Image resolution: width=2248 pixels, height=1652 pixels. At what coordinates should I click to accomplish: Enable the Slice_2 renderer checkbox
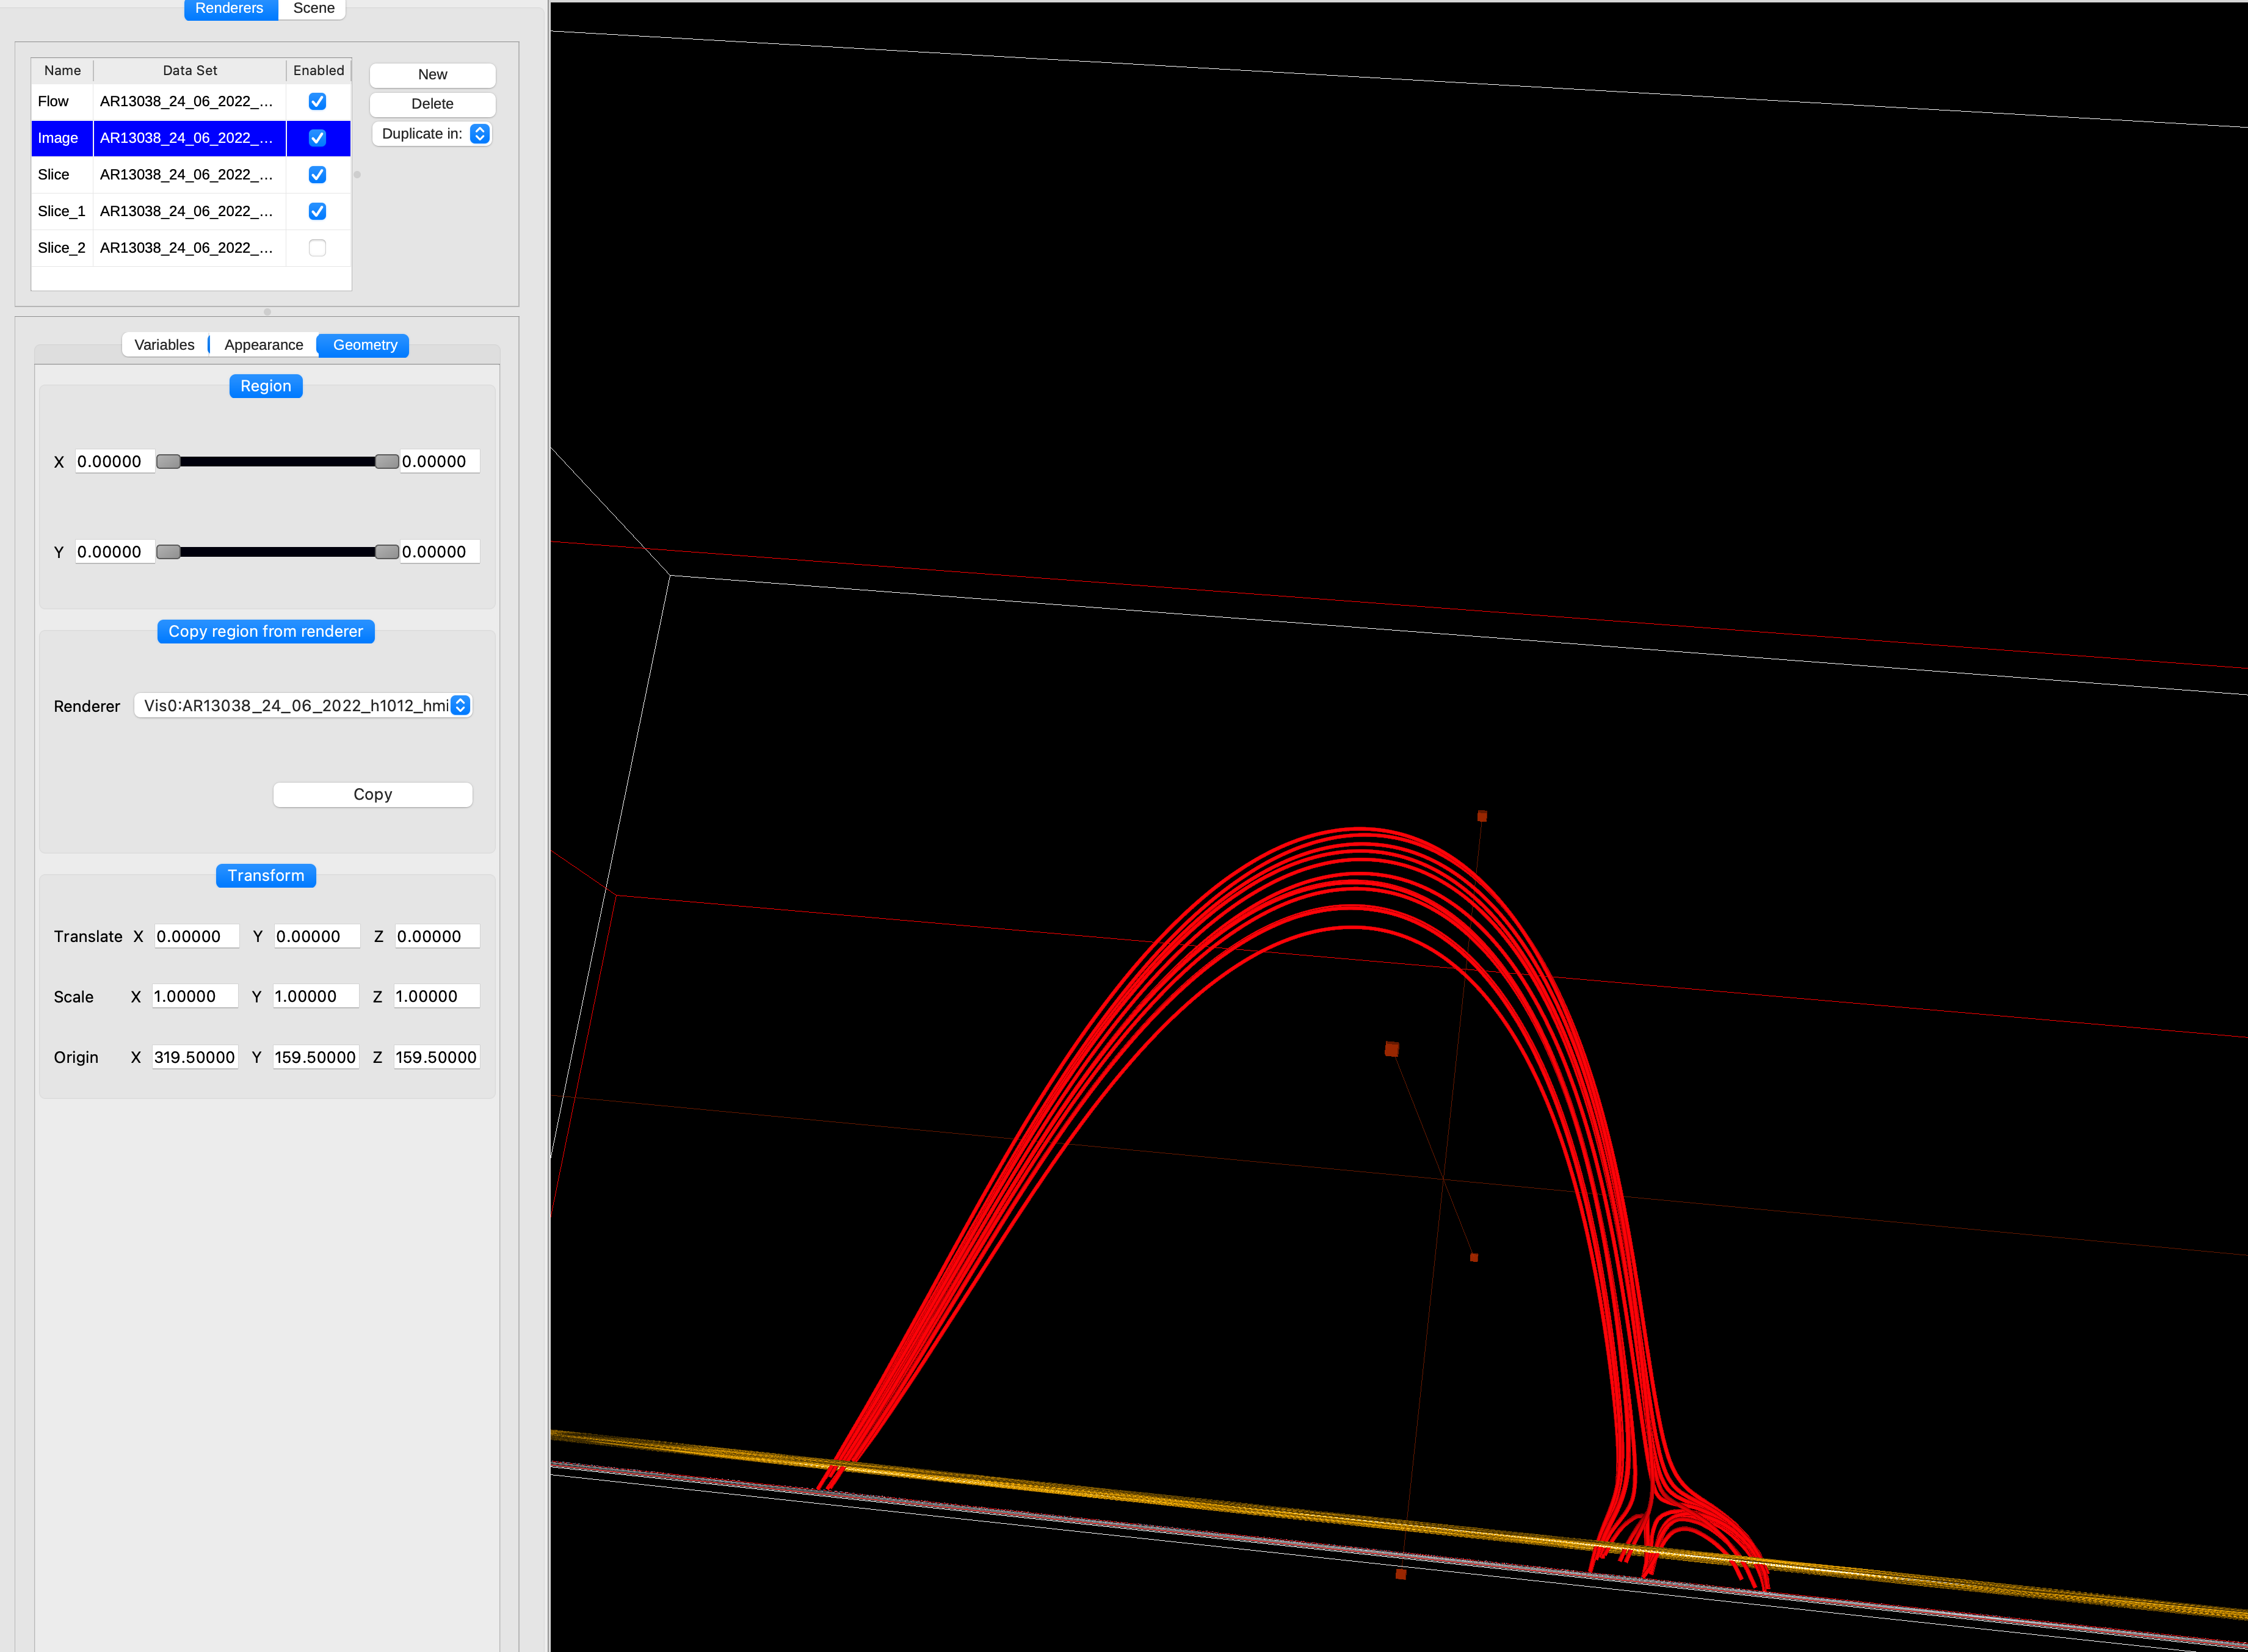(317, 248)
